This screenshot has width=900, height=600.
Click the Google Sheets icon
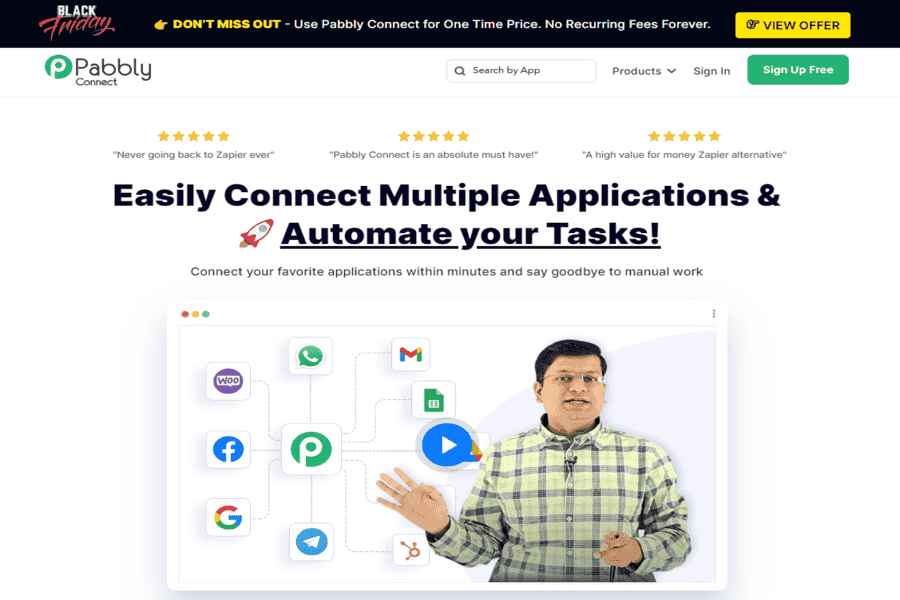(434, 400)
